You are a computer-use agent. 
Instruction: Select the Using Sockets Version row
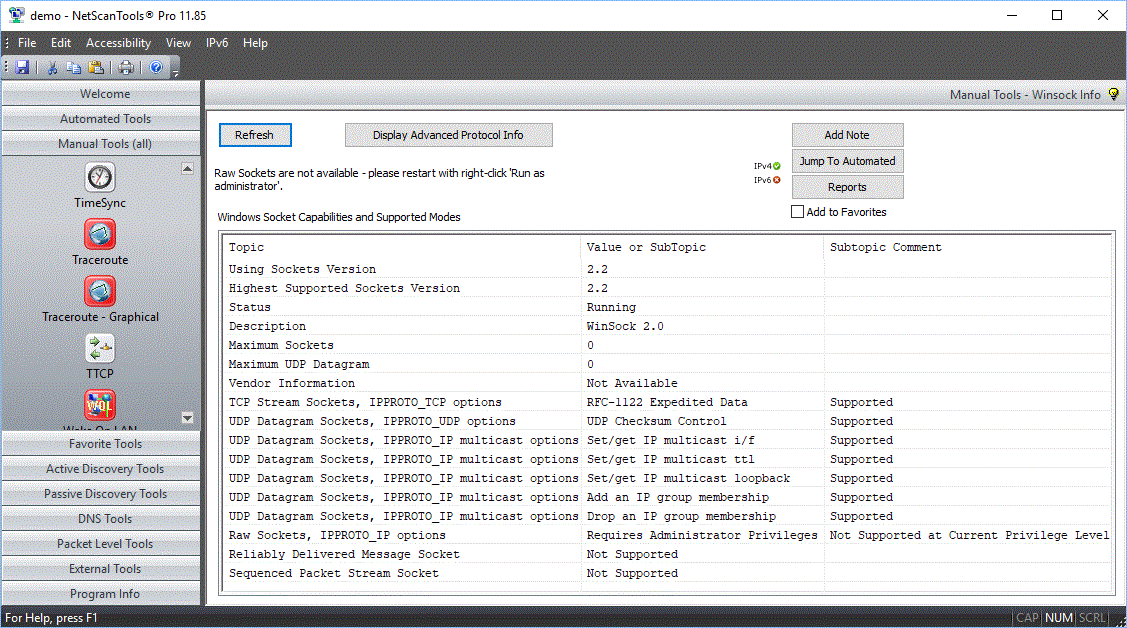coord(668,269)
